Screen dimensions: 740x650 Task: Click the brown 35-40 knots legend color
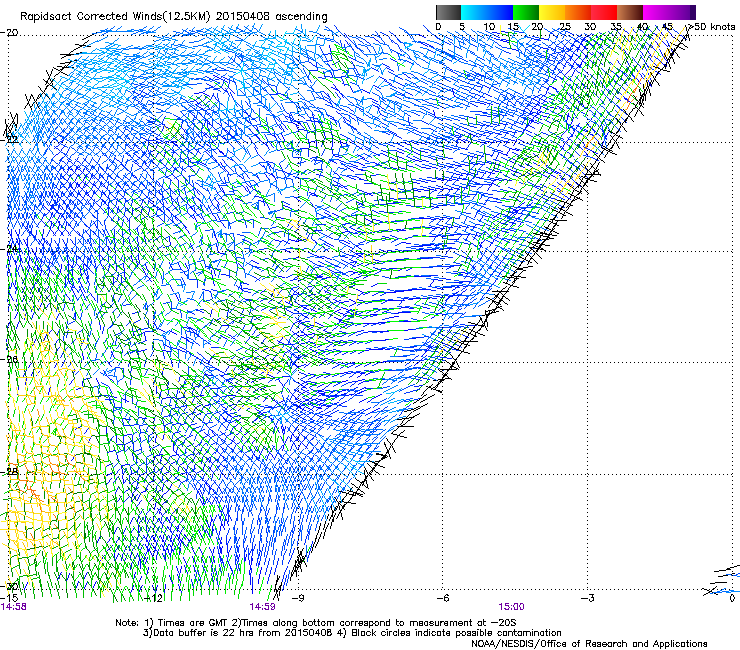[x=630, y=12]
